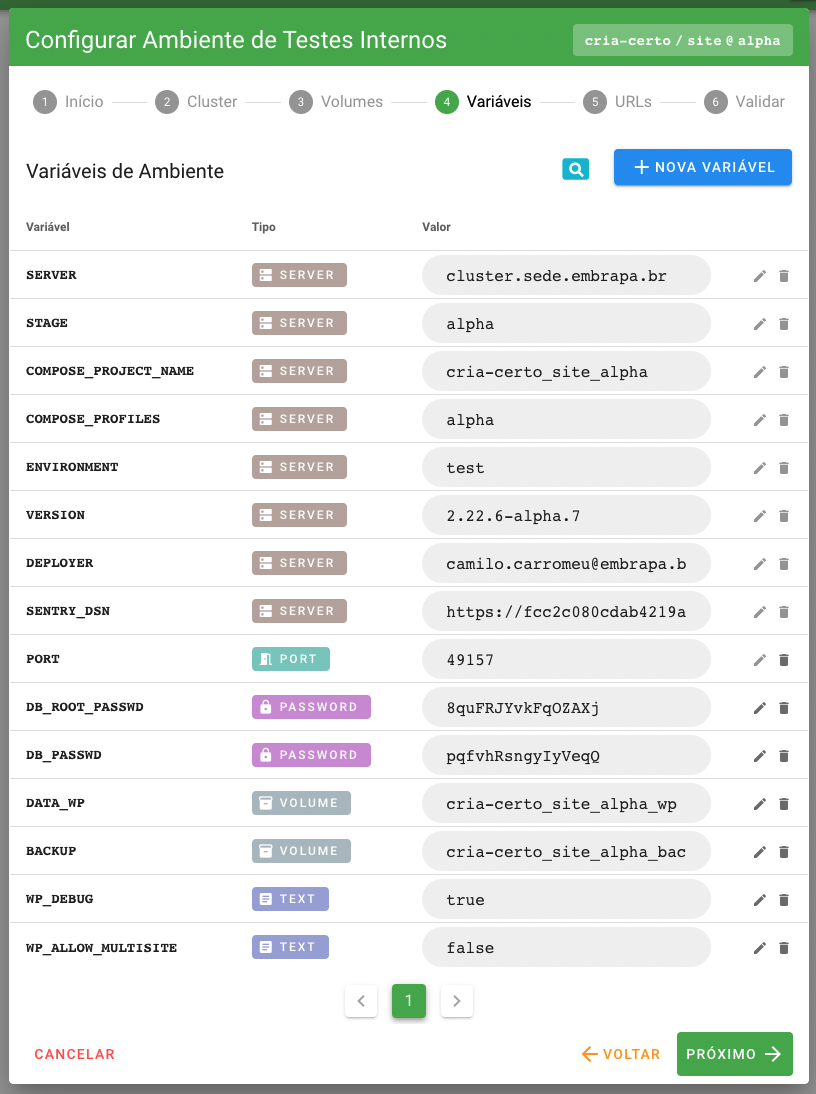Viewport: 816px width, 1094px height.
Task: Jump to the Validar step
Action: click(744, 102)
